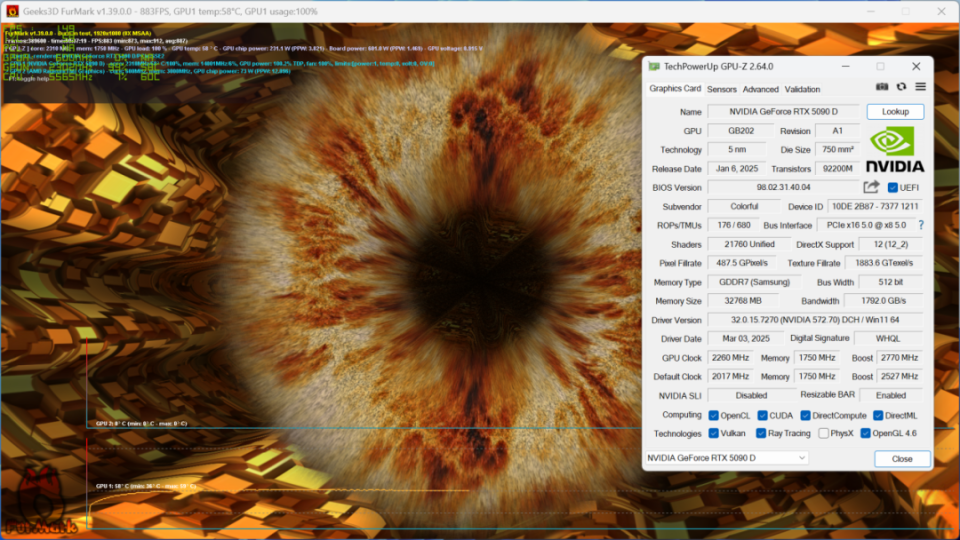This screenshot has width=960, height=540.
Task: Click the Die Size value 750 mm²
Action: click(x=838, y=149)
